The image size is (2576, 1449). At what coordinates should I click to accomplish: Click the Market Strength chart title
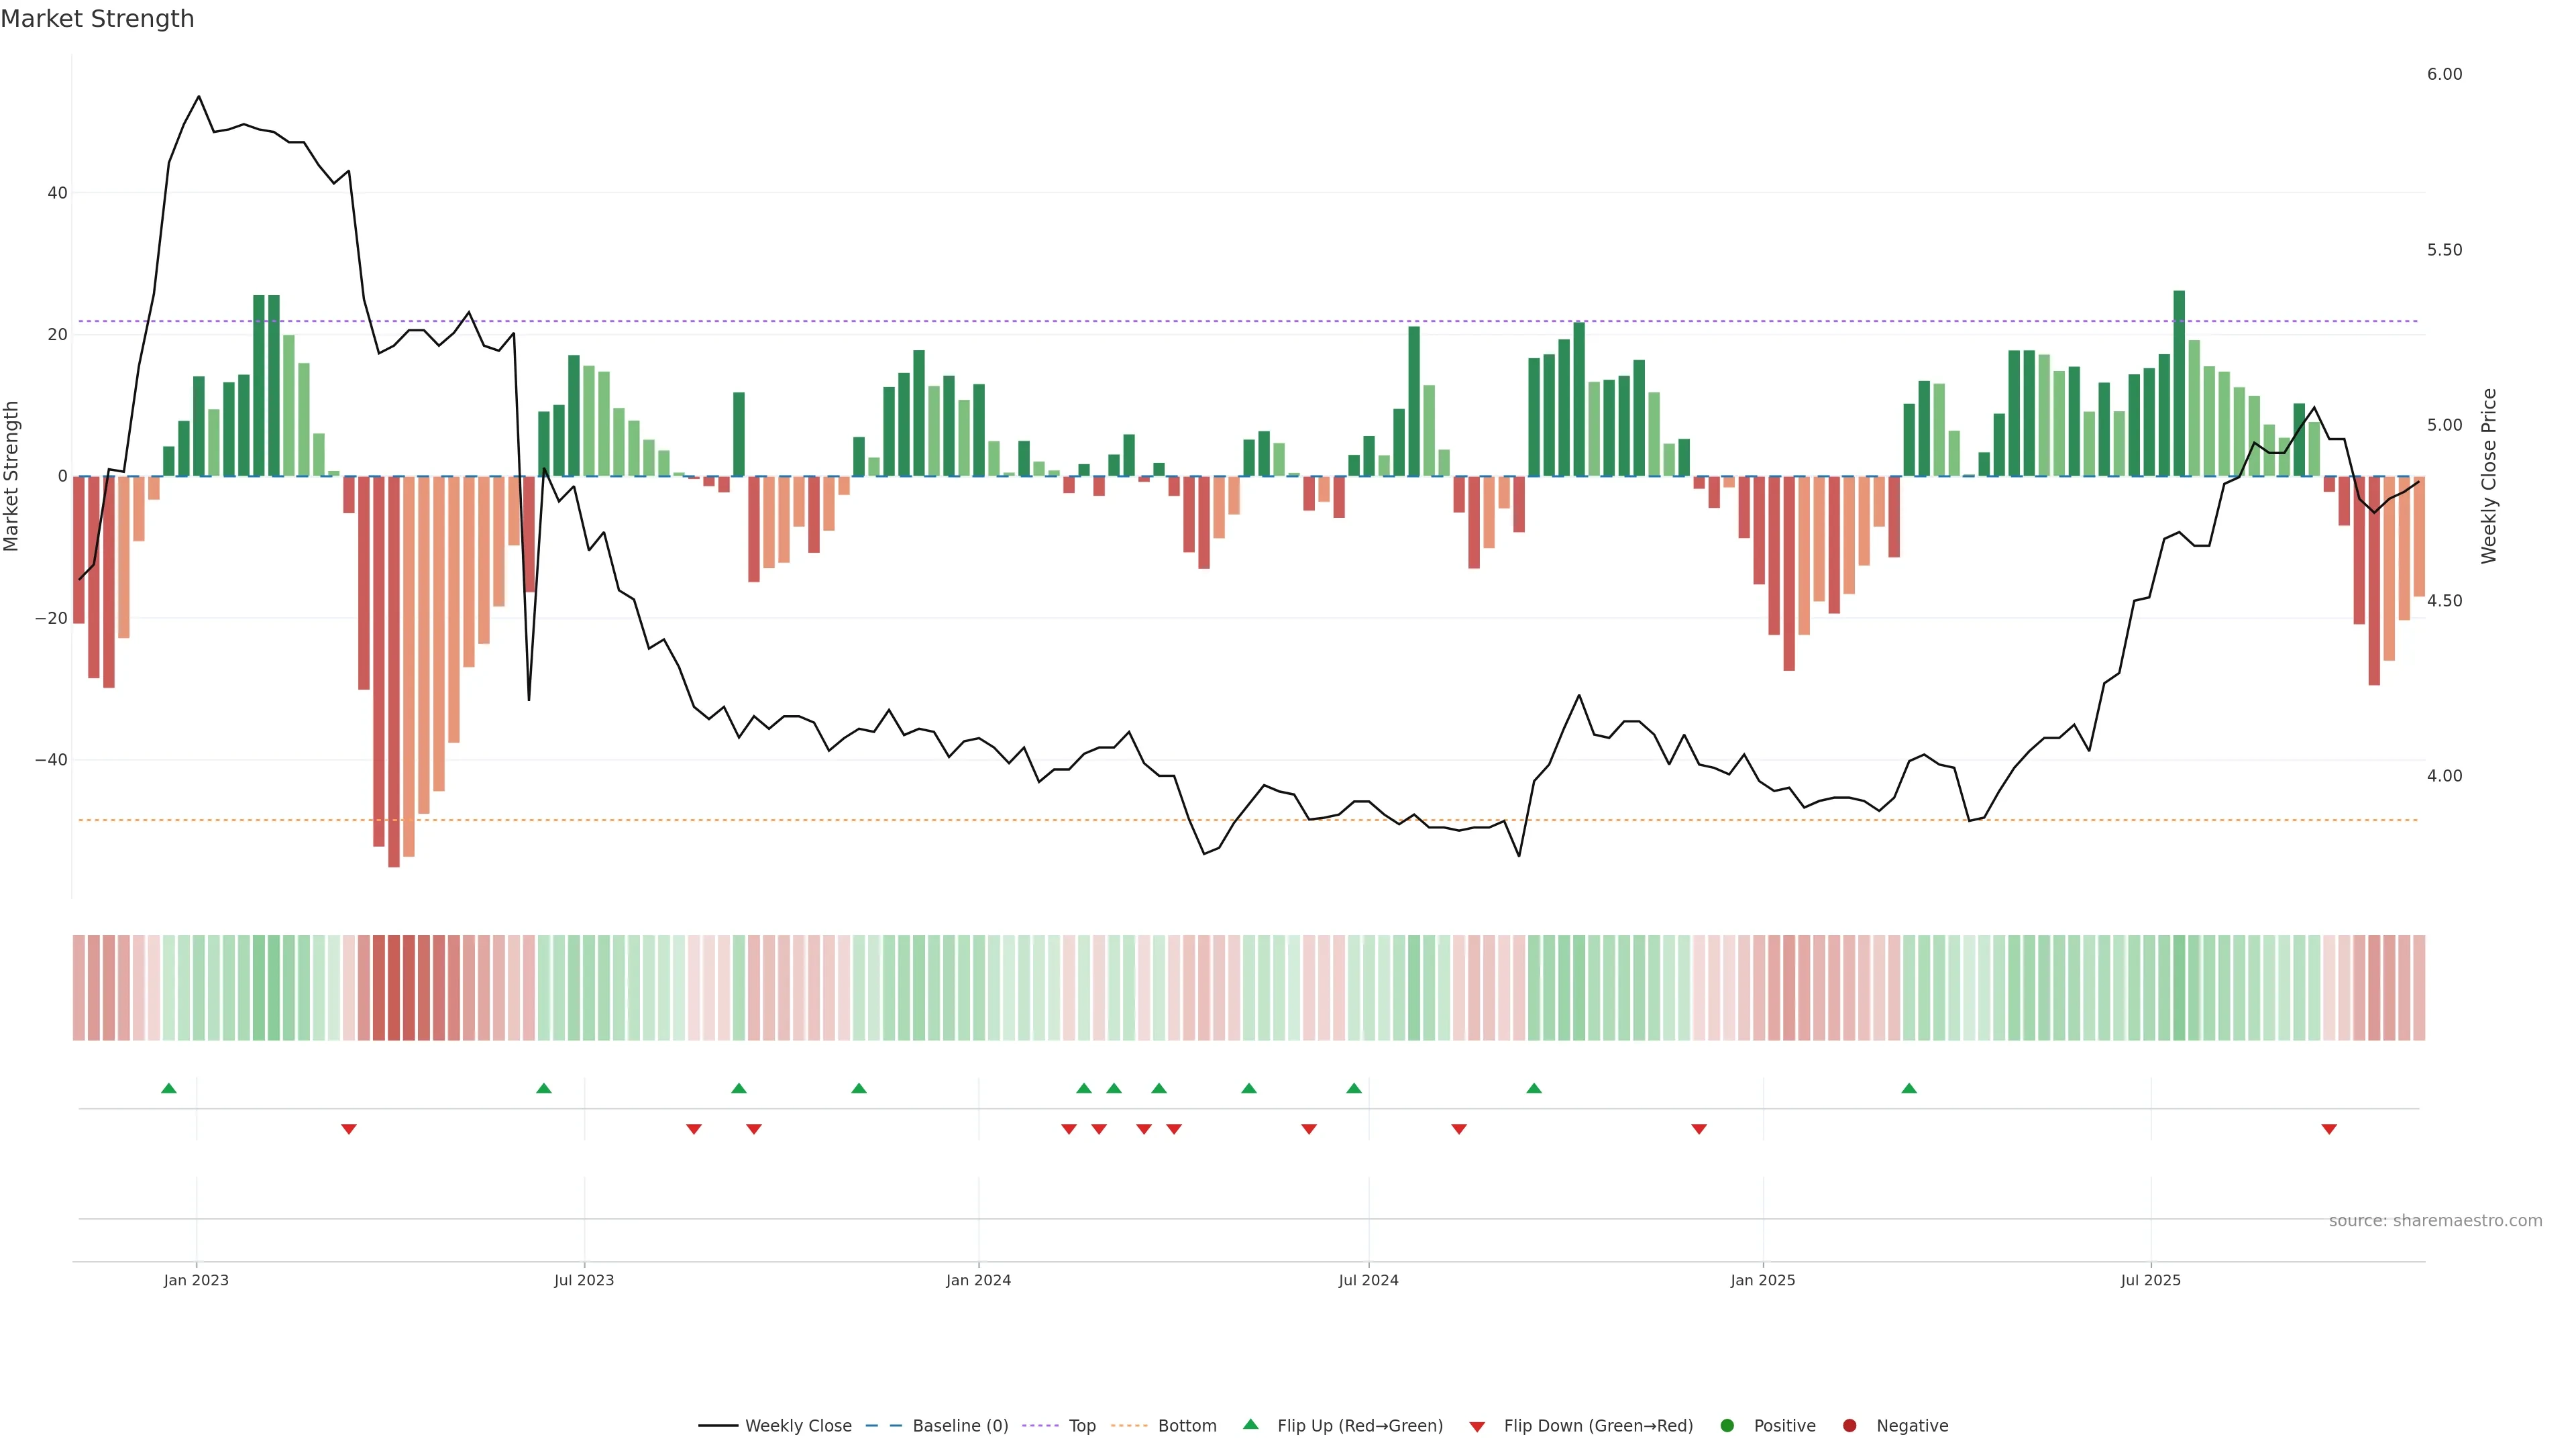97,19
